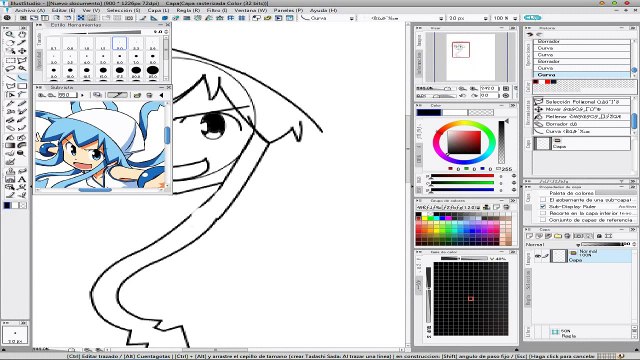Open the Normal blend mode dropdown
This screenshot has width=640, height=360.
tap(578, 244)
